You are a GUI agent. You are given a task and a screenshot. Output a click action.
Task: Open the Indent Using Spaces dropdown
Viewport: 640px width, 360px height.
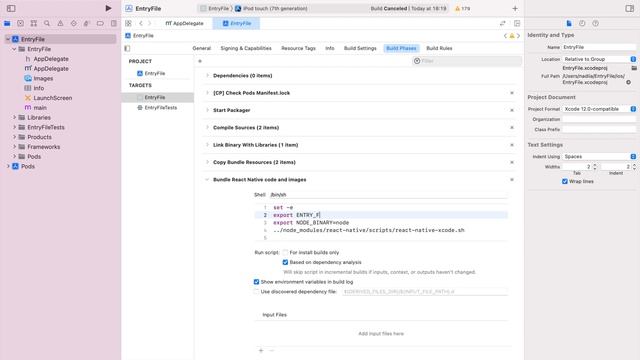(599, 157)
